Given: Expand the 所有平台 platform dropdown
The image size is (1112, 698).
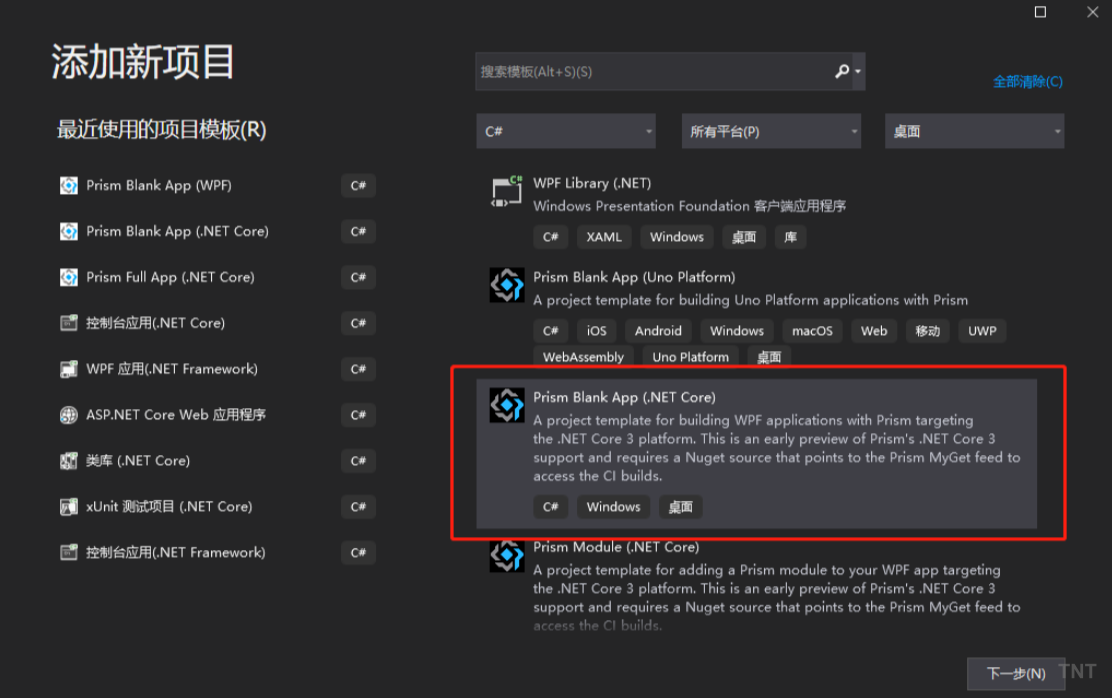Looking at the screenshot, I should 773,131.
